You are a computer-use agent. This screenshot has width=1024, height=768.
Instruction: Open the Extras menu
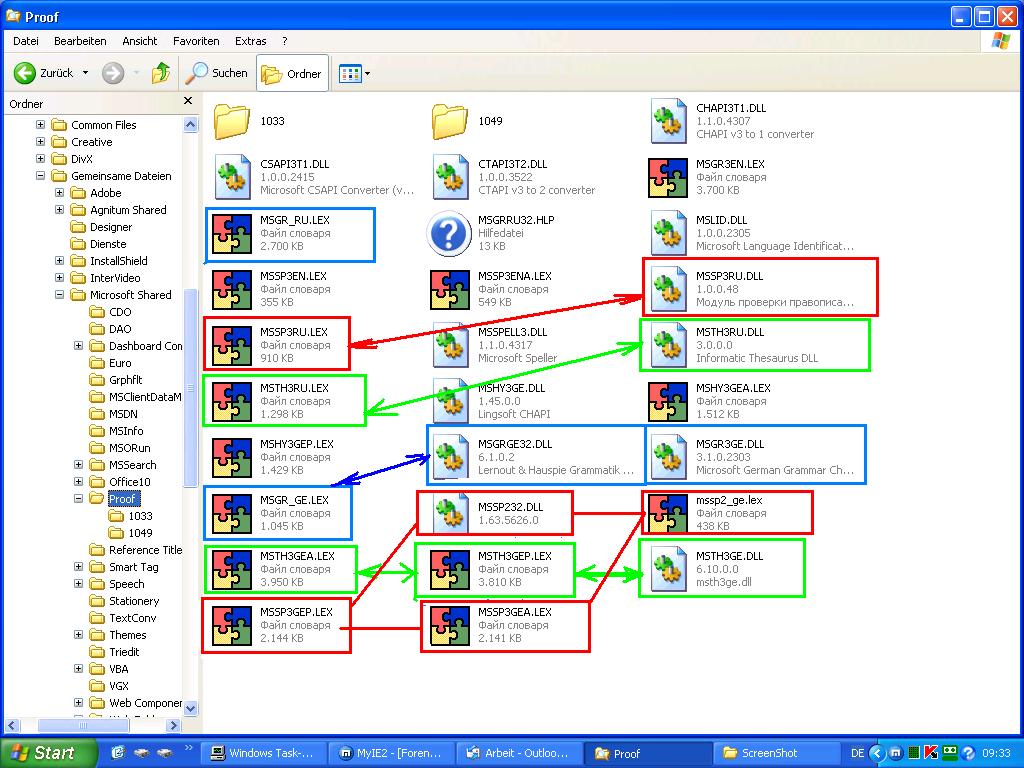pos(251,41)
